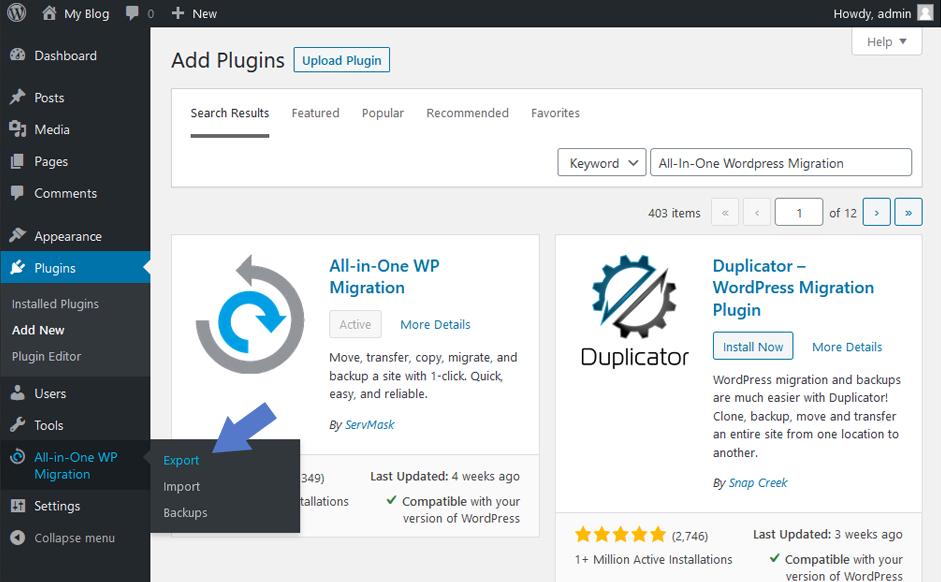Open the ServMask author link
941x582 pixels.
[369, 424]
